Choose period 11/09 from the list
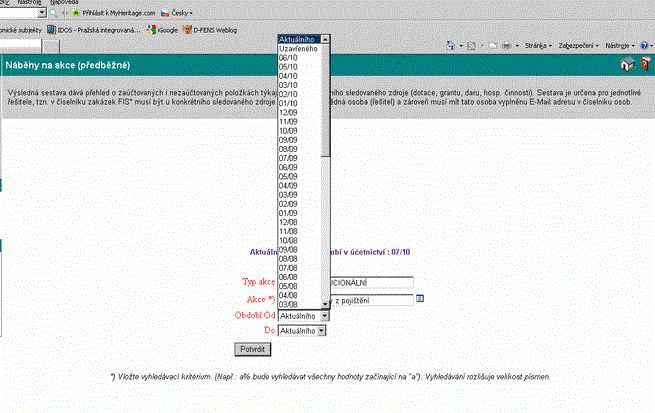Screen dimensions: 655x413 click(300, 122)
